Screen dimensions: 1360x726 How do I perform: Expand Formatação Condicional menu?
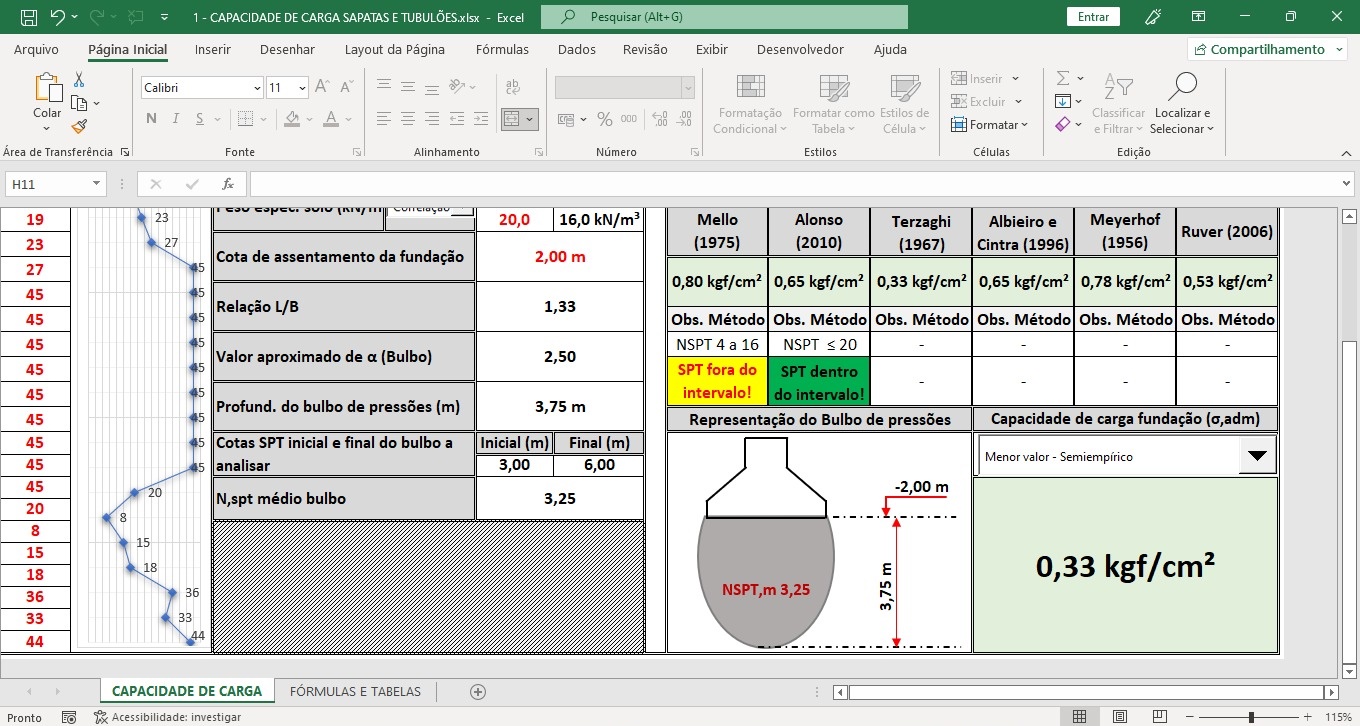pyautogui.click(x=749, y=104)
